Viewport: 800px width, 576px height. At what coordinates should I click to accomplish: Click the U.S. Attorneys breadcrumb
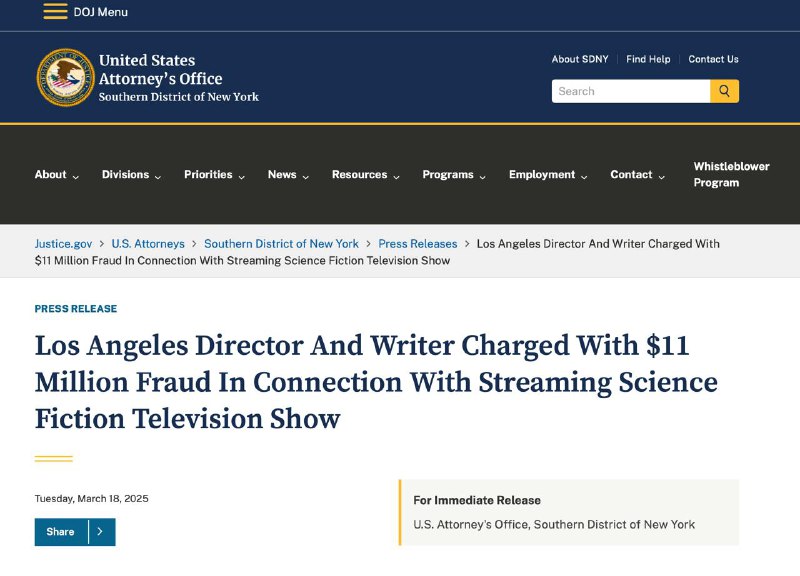pyautogui.click(x=148, y=243)
